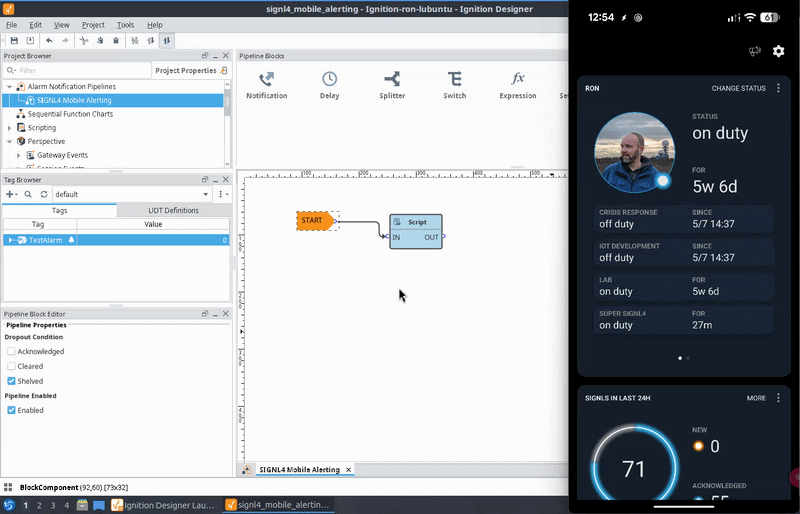Click the megaphone icon in the phone app
The width and height of the screenshot is (800, 514).
pos(755,51)
